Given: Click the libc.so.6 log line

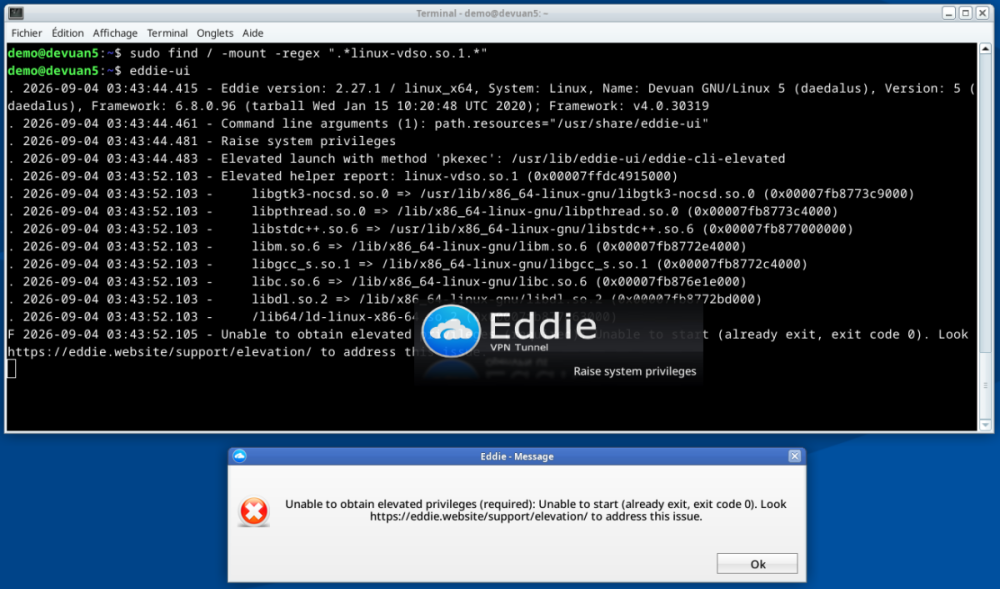Looking at the screenshot, I should [x=377, y=281].
